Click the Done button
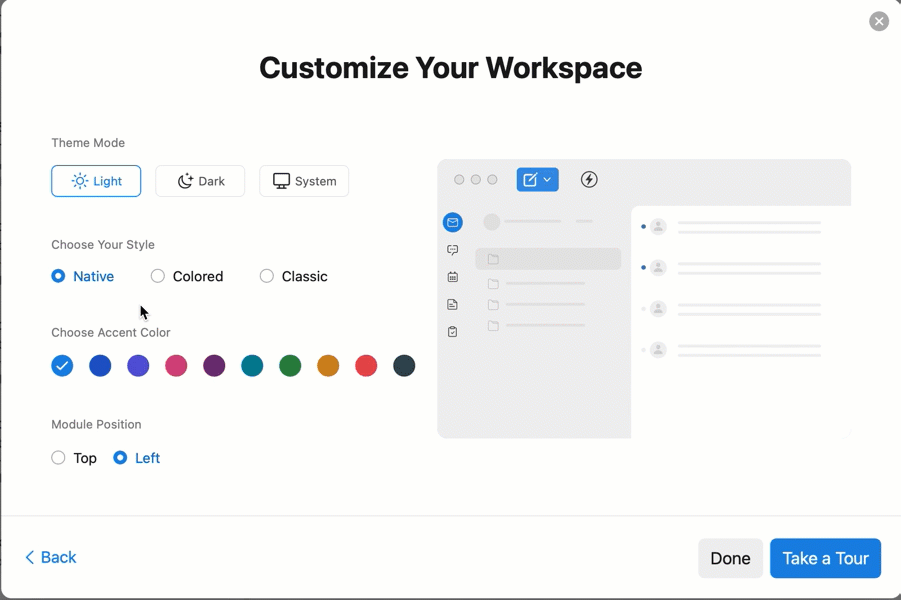This screenshot has width=901, height=600. click(x=730, y=558)
